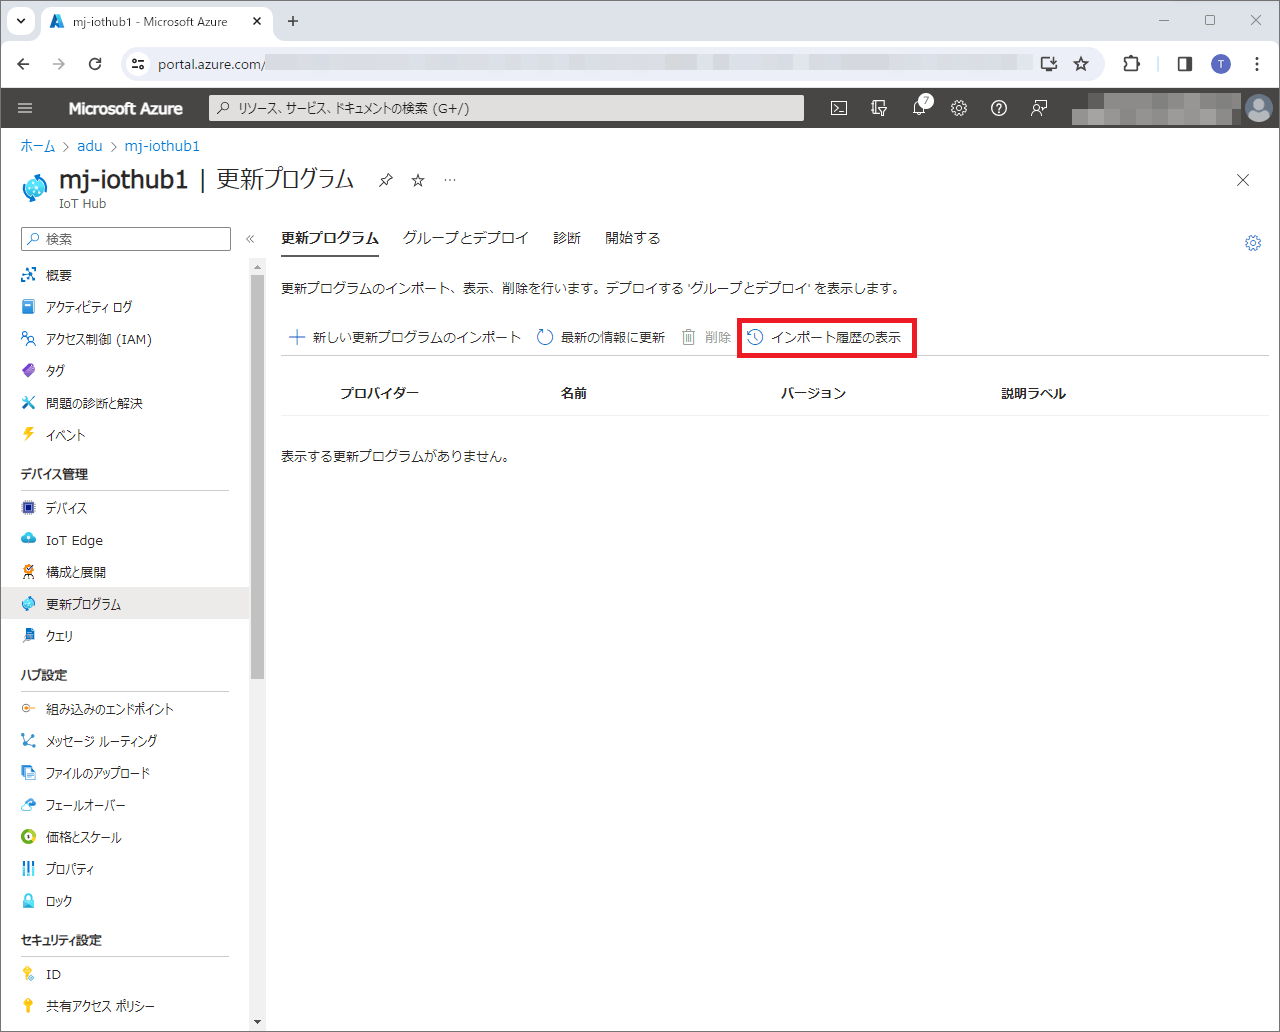Click the sidebar search field
This screenshot has height=1032, width=1280.
126,239
